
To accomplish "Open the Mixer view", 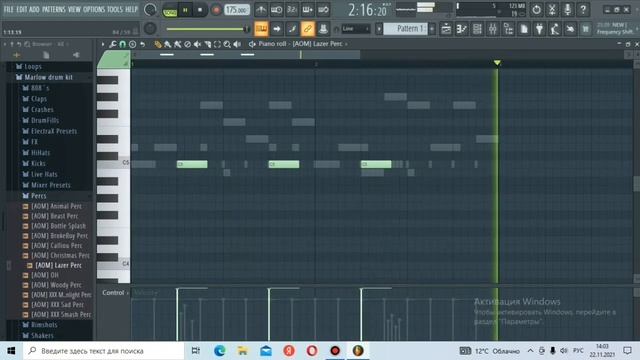I will [x=493, y=29].
